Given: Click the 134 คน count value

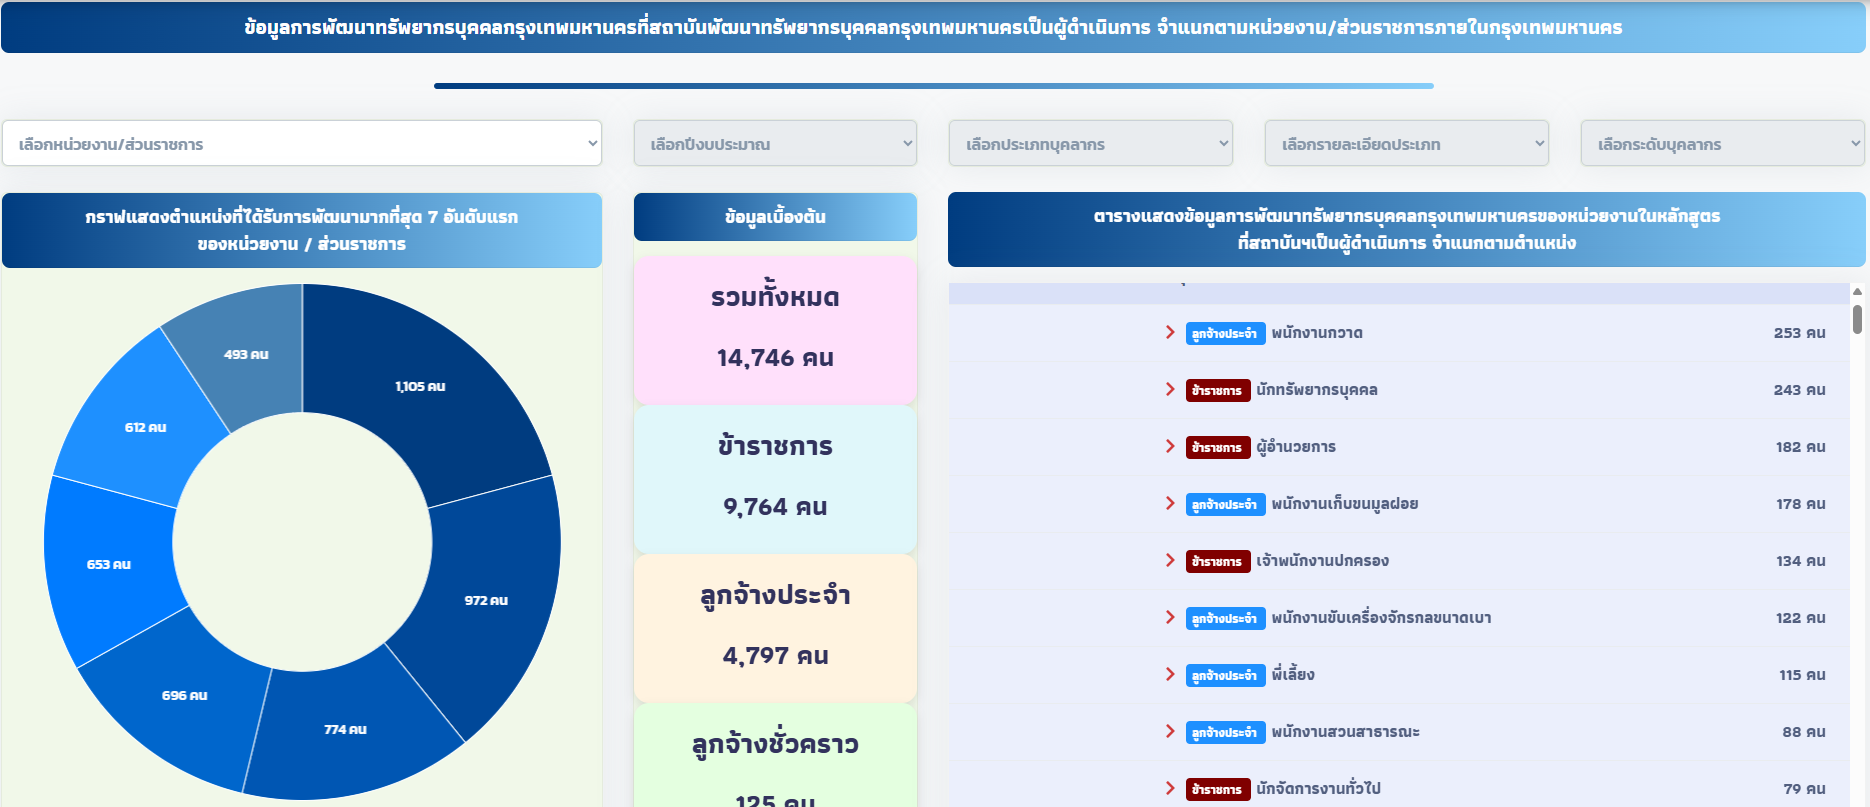Looking at the screenshot, I should pos(1801,561).
